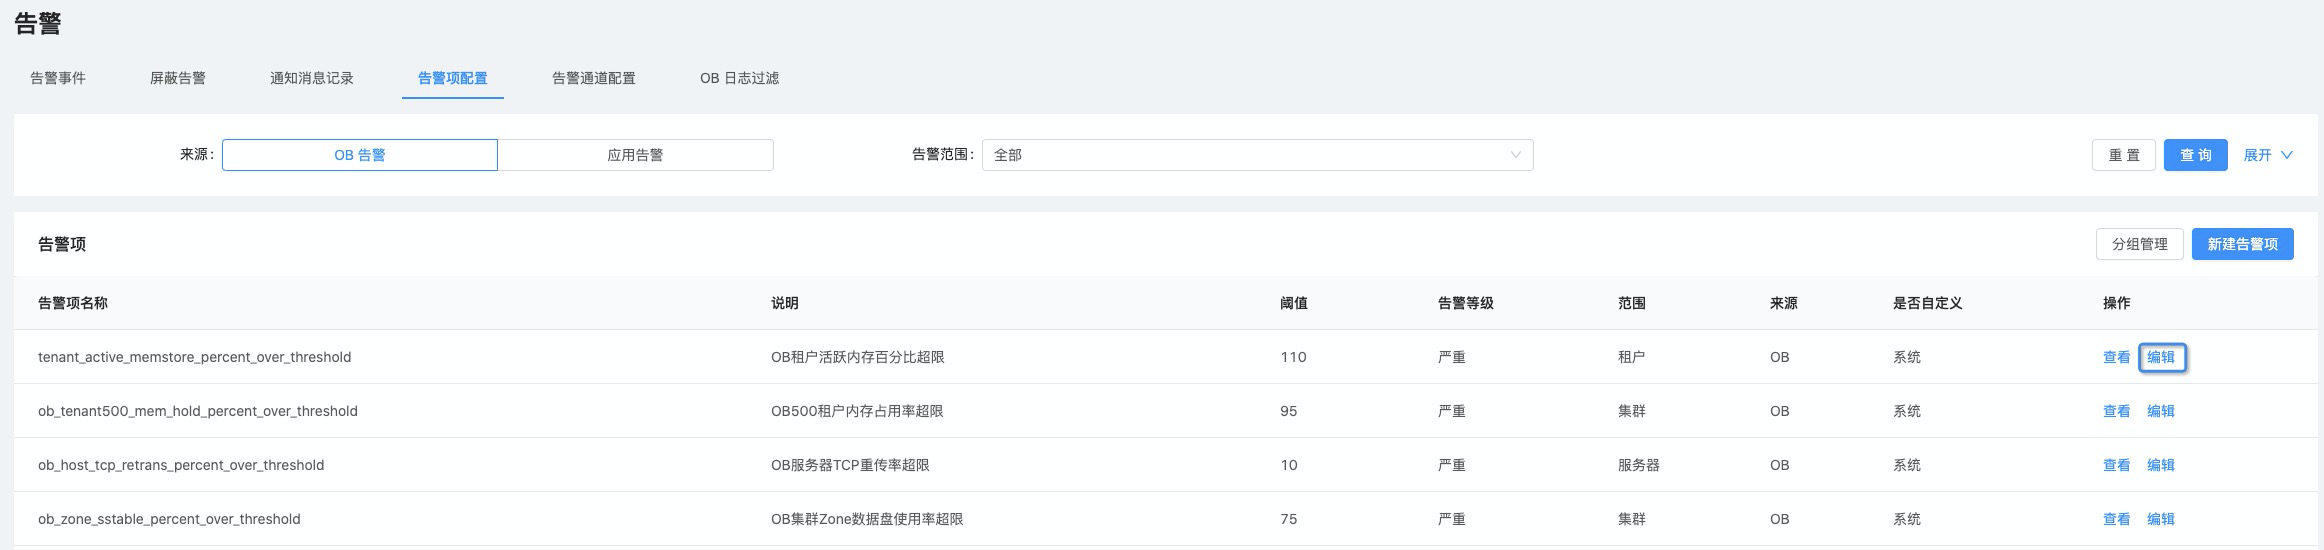
Task: Open the 告警范围 dropdown arrow
Action: pos(1515,155)
